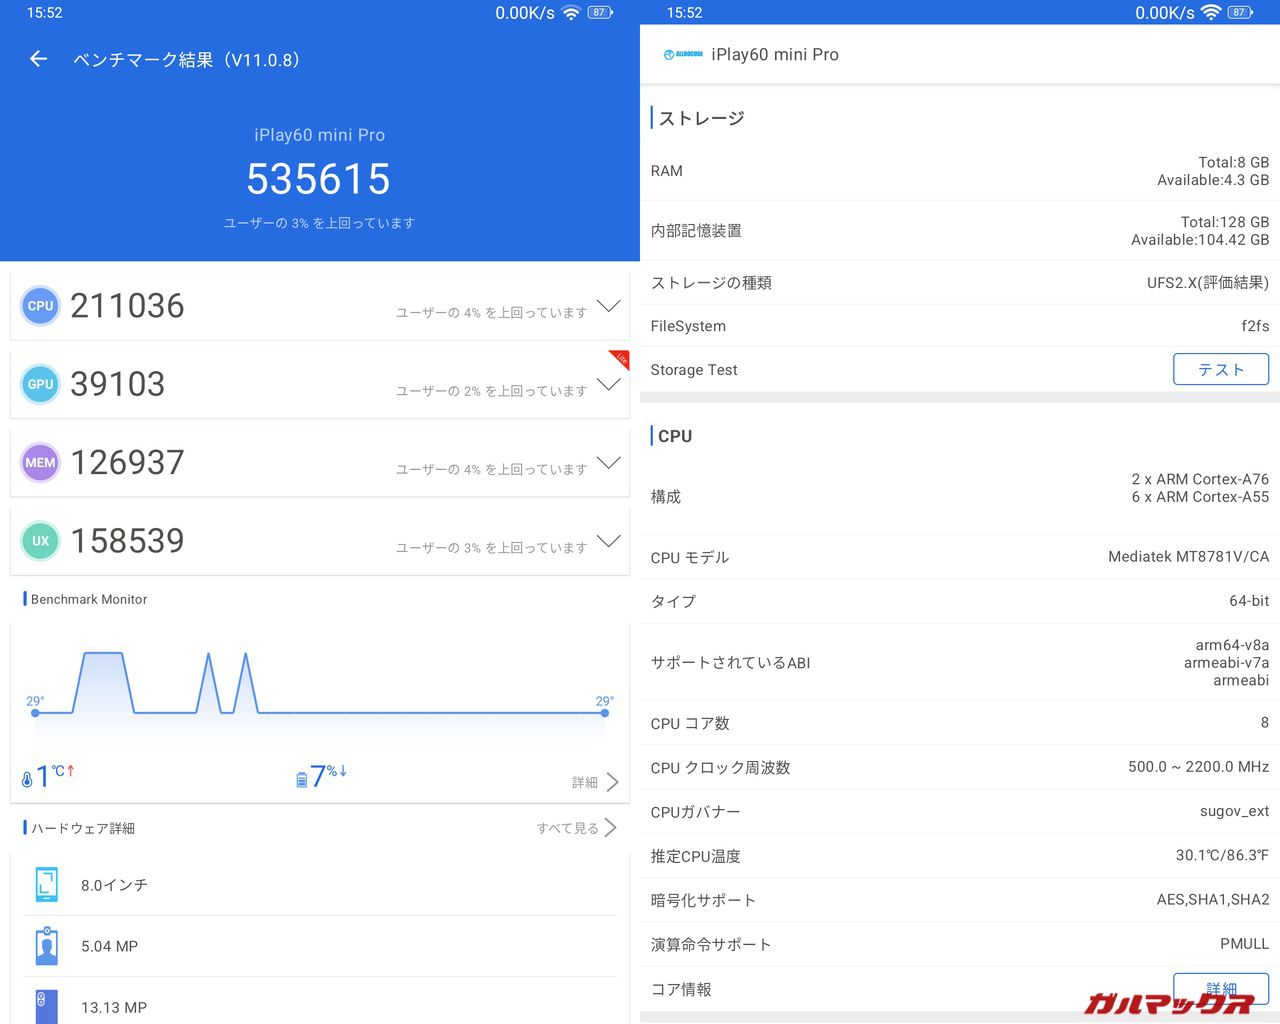The width and height of the screenshot is (1280, 1024).
Task: Open 詳細 link under Benchmark Monitor
Action: [x=596, y=782]
